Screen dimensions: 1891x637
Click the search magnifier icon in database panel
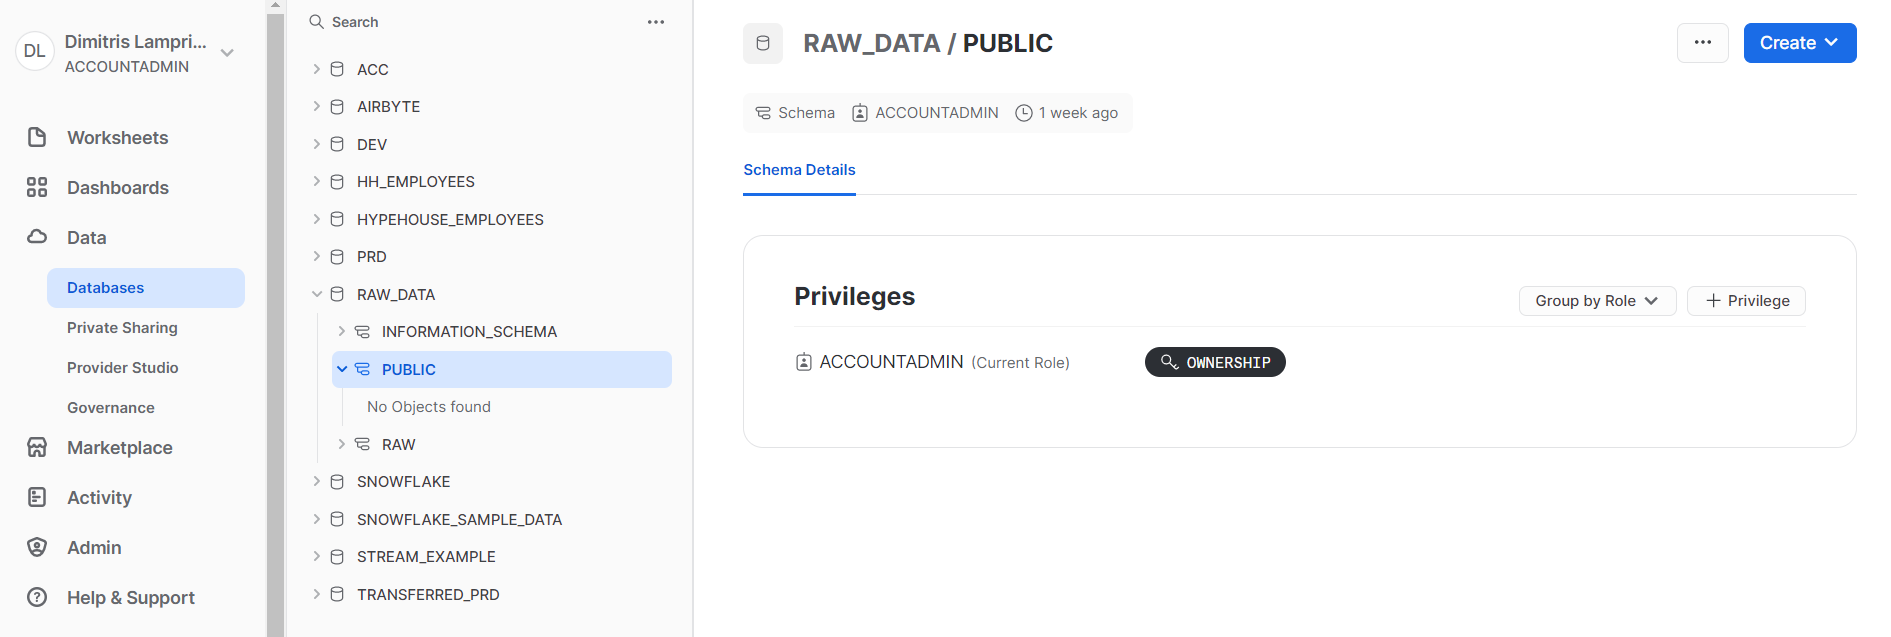coord(316,22)
